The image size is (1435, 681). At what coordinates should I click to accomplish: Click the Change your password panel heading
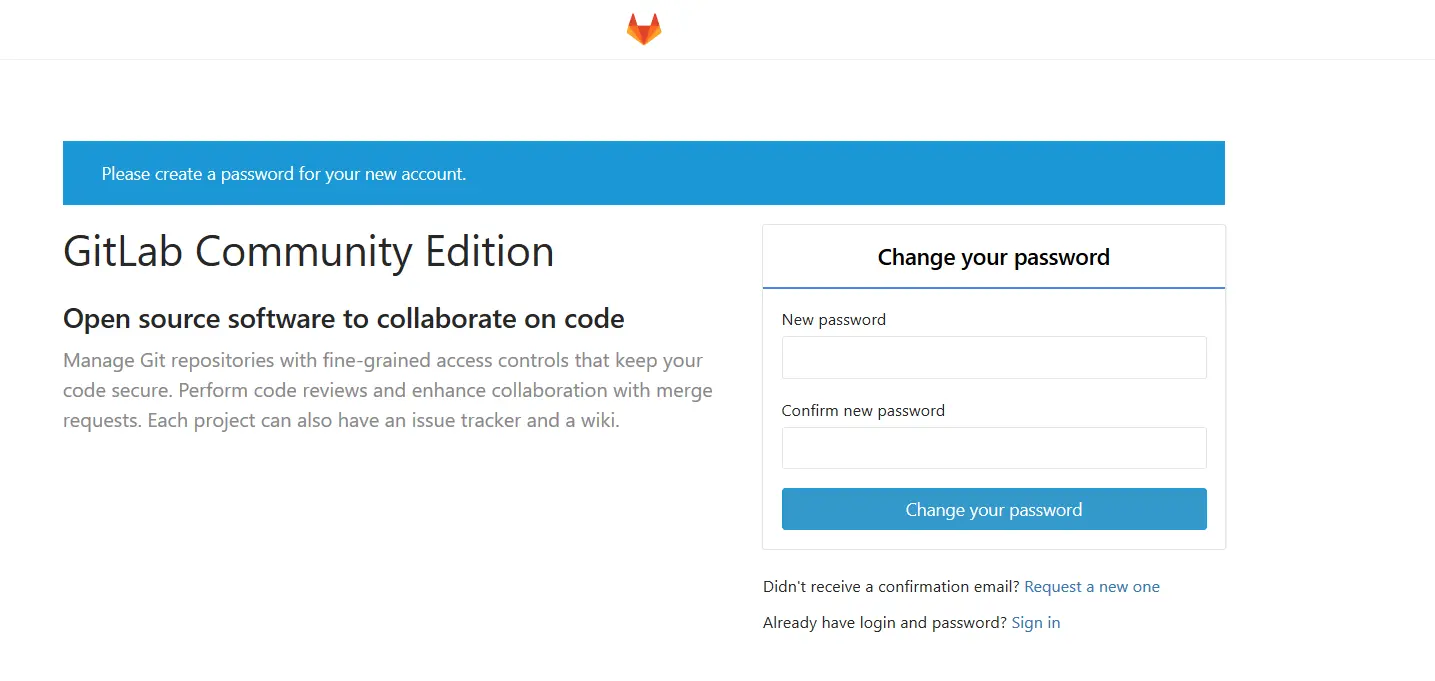(x=993, y=257)
